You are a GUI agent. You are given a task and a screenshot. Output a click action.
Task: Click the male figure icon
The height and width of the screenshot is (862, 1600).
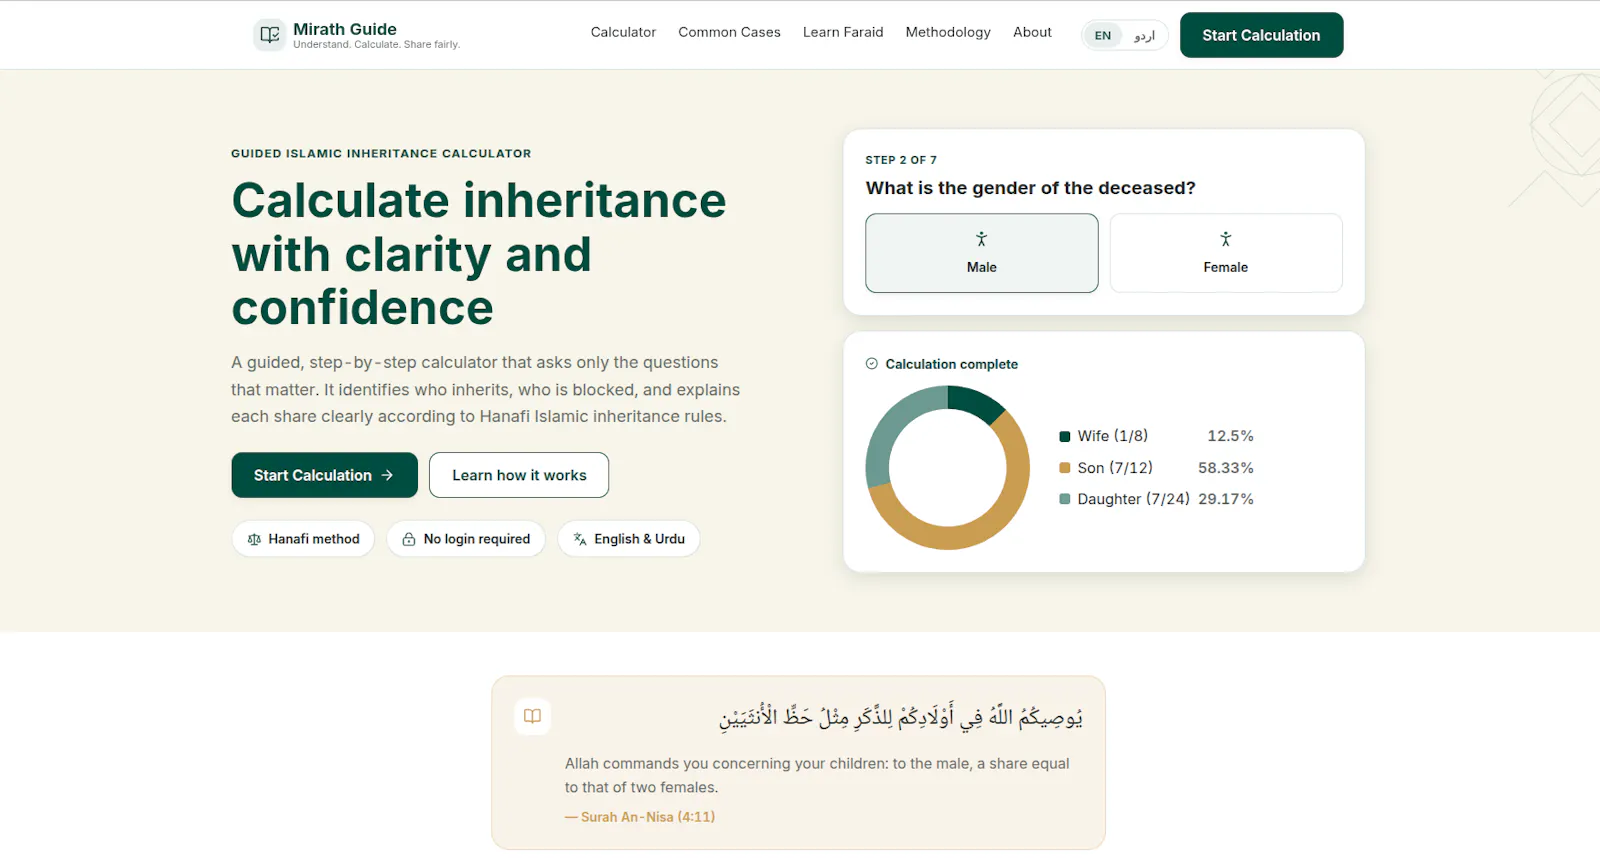point(981,239)
